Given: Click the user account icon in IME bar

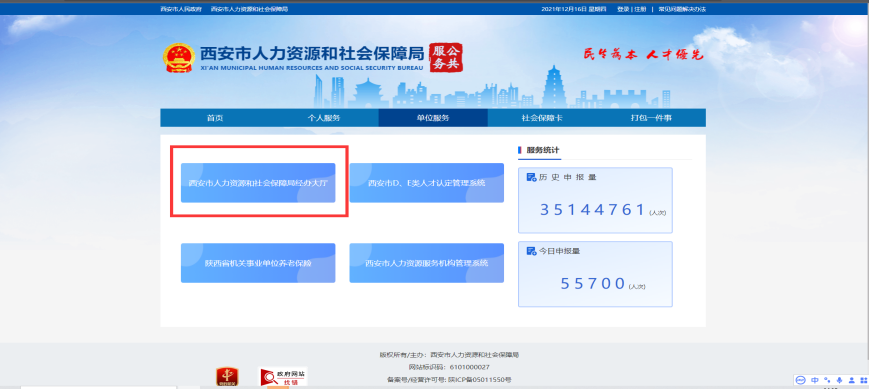Looking at the screenshot, I should pos(852,380).
